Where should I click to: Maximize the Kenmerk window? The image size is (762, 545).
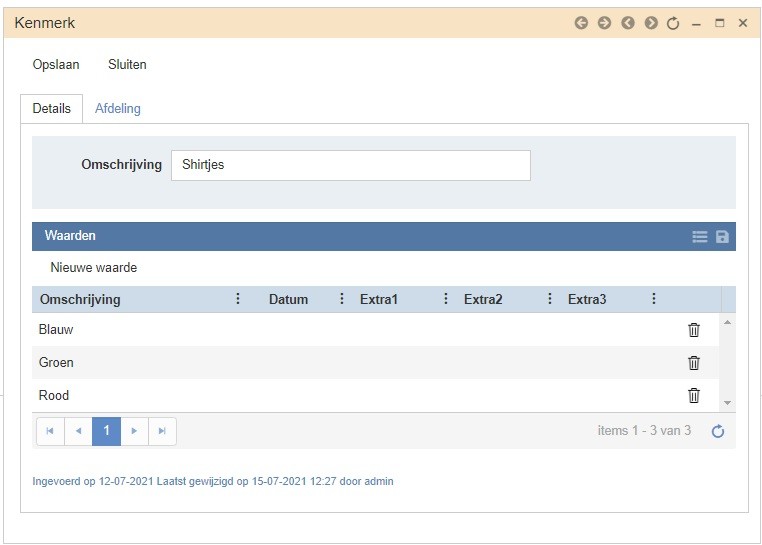click(720, 23)
